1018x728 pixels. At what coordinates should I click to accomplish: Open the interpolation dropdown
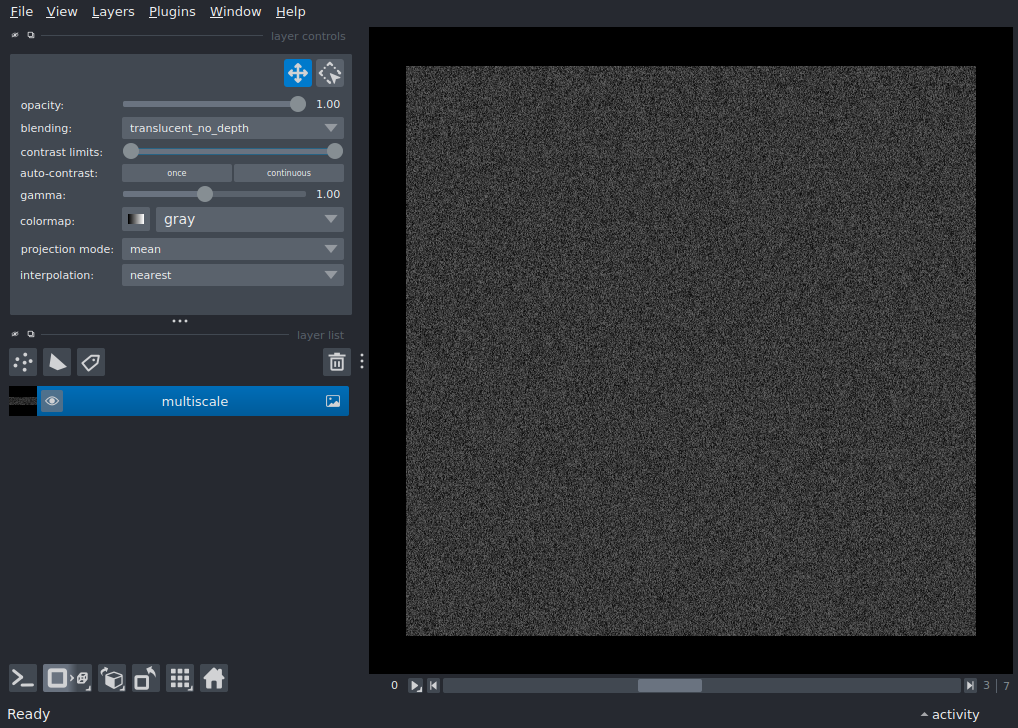pyautogui.click(x=232, y=275)
